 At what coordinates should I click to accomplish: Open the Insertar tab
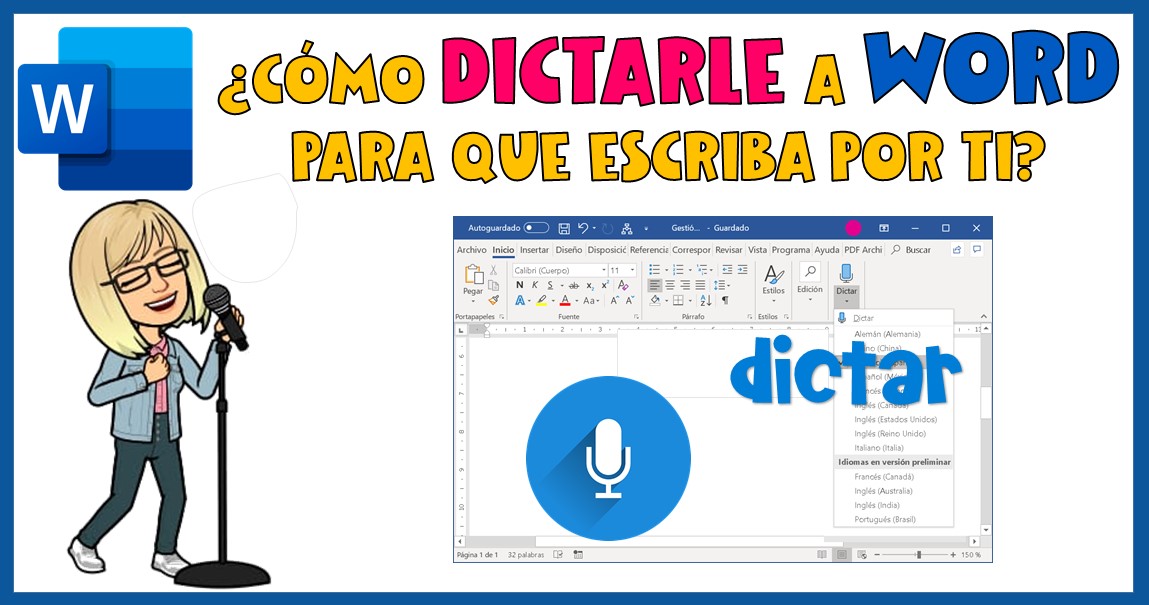[534, 250]
